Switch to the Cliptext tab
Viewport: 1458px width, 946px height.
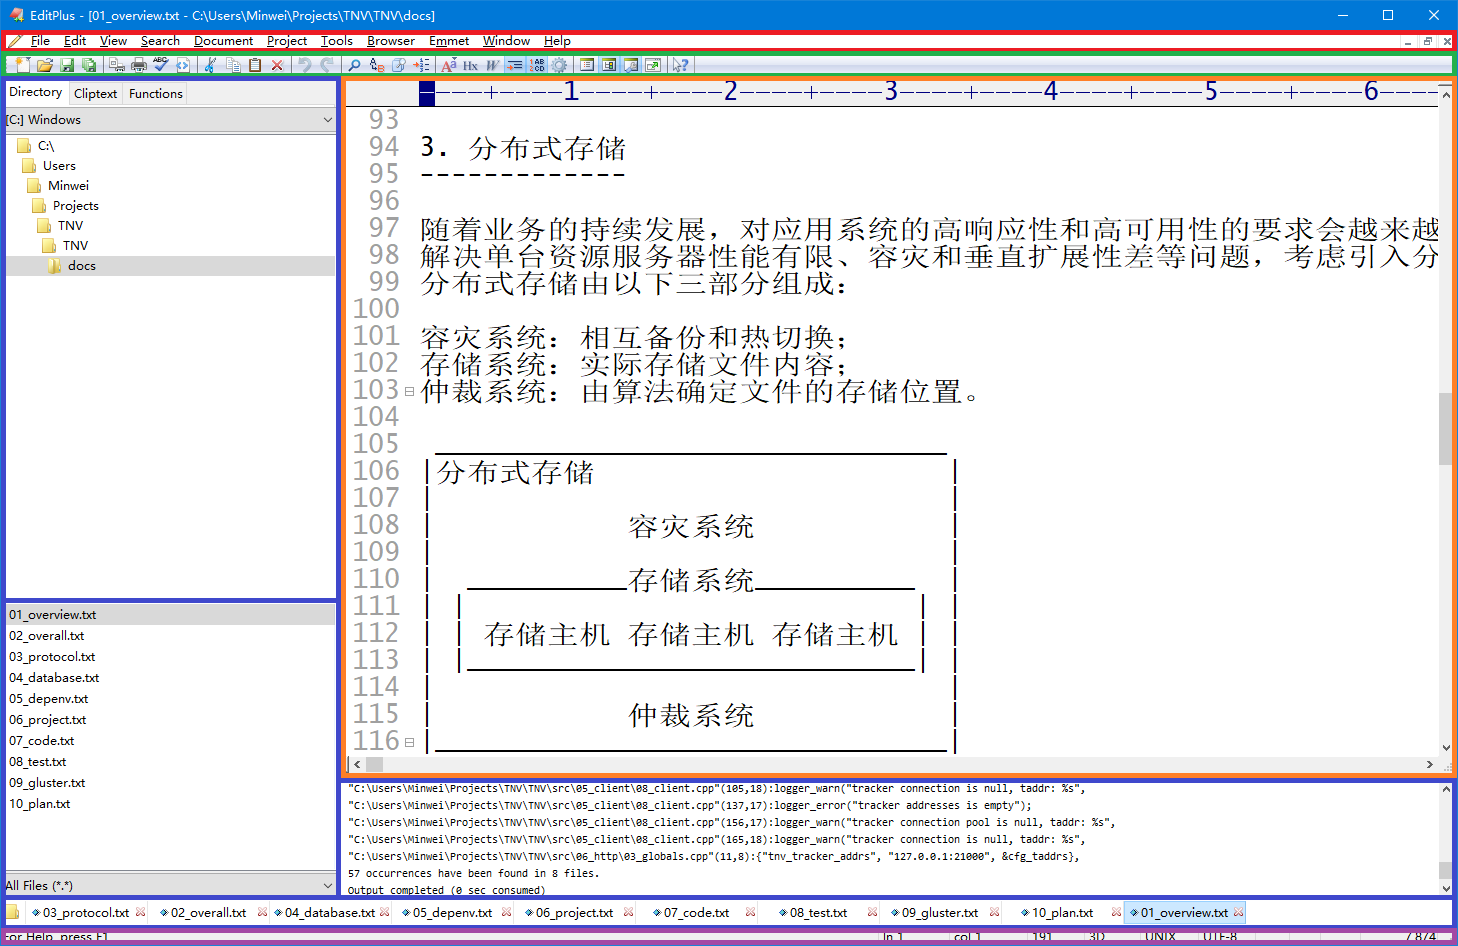coord(96,93)
